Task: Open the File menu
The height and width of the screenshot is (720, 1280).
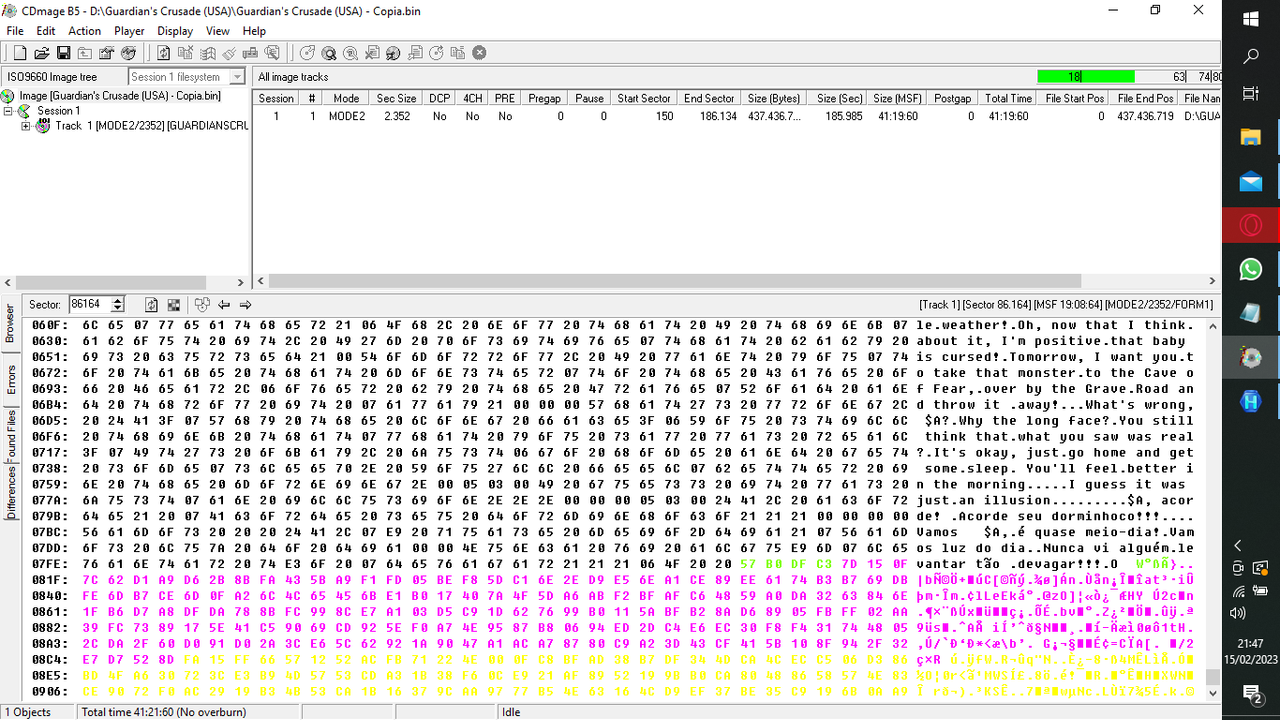Action: (x=15, y=31)
